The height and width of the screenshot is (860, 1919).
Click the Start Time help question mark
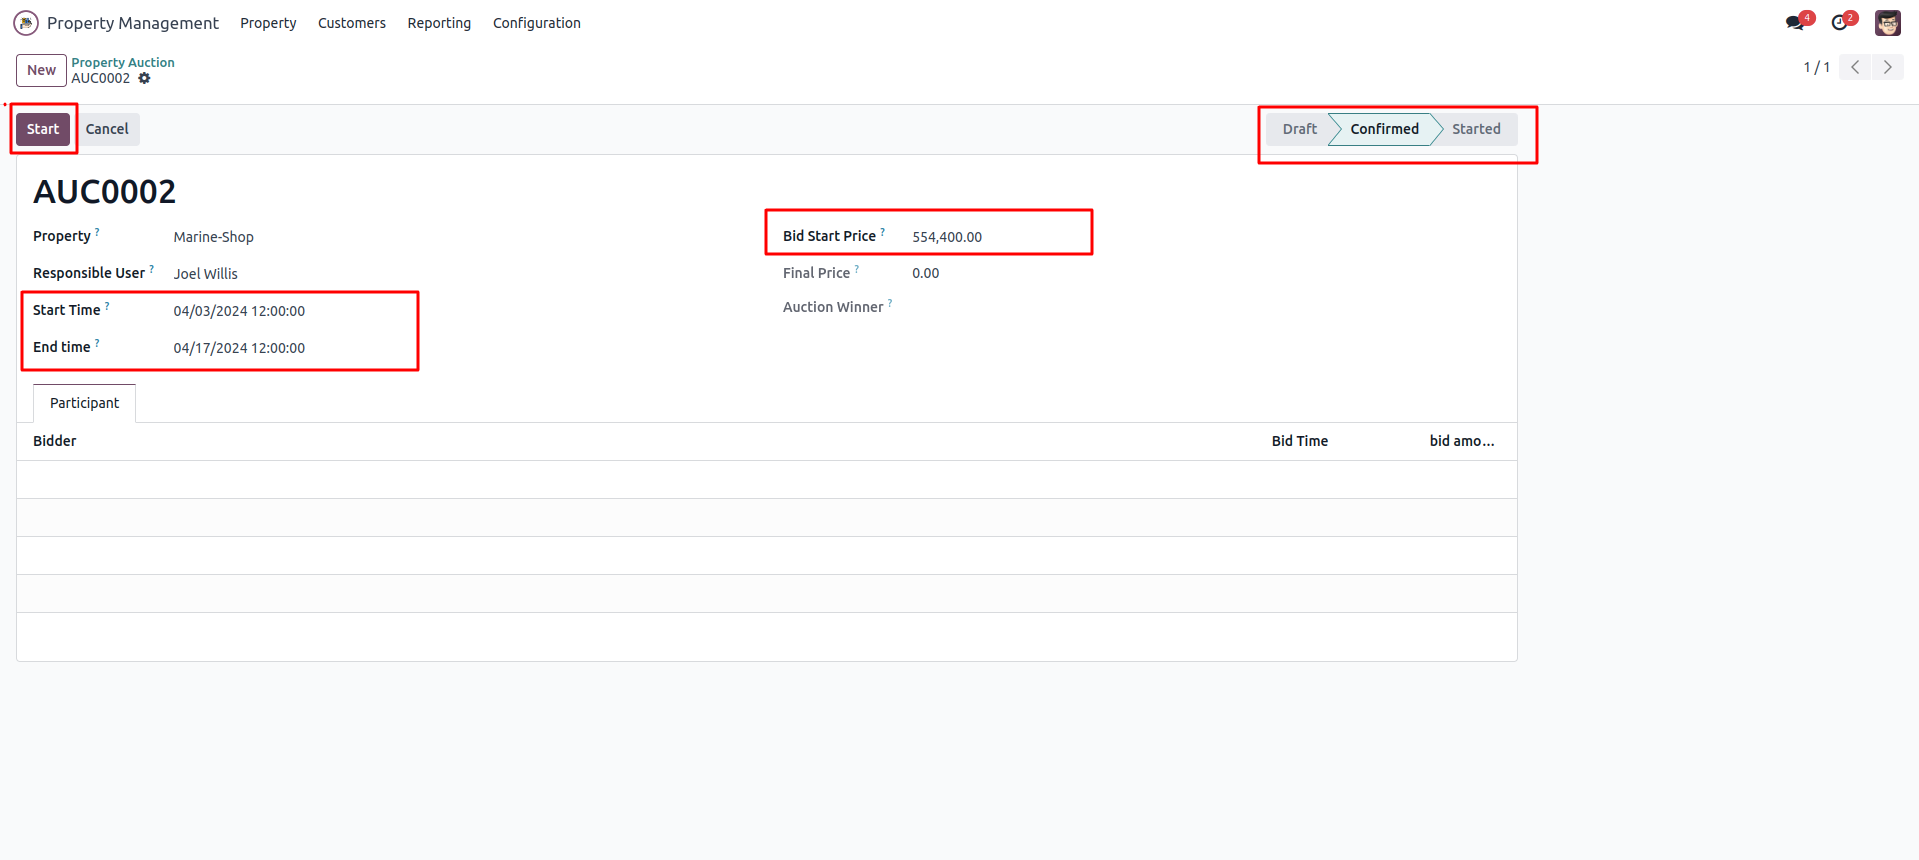coord(108,306)
